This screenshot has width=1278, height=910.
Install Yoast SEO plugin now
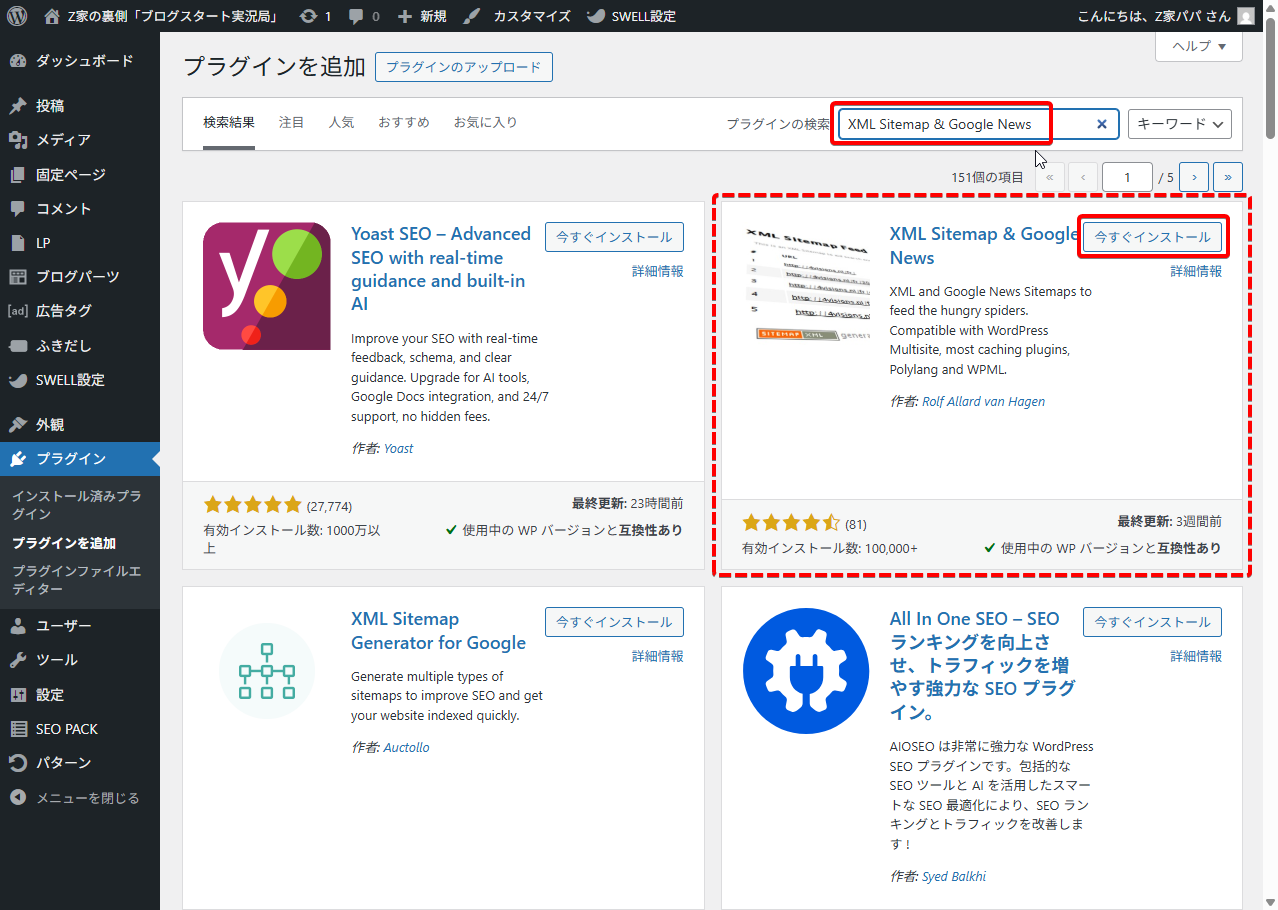[x=614, y=237]
